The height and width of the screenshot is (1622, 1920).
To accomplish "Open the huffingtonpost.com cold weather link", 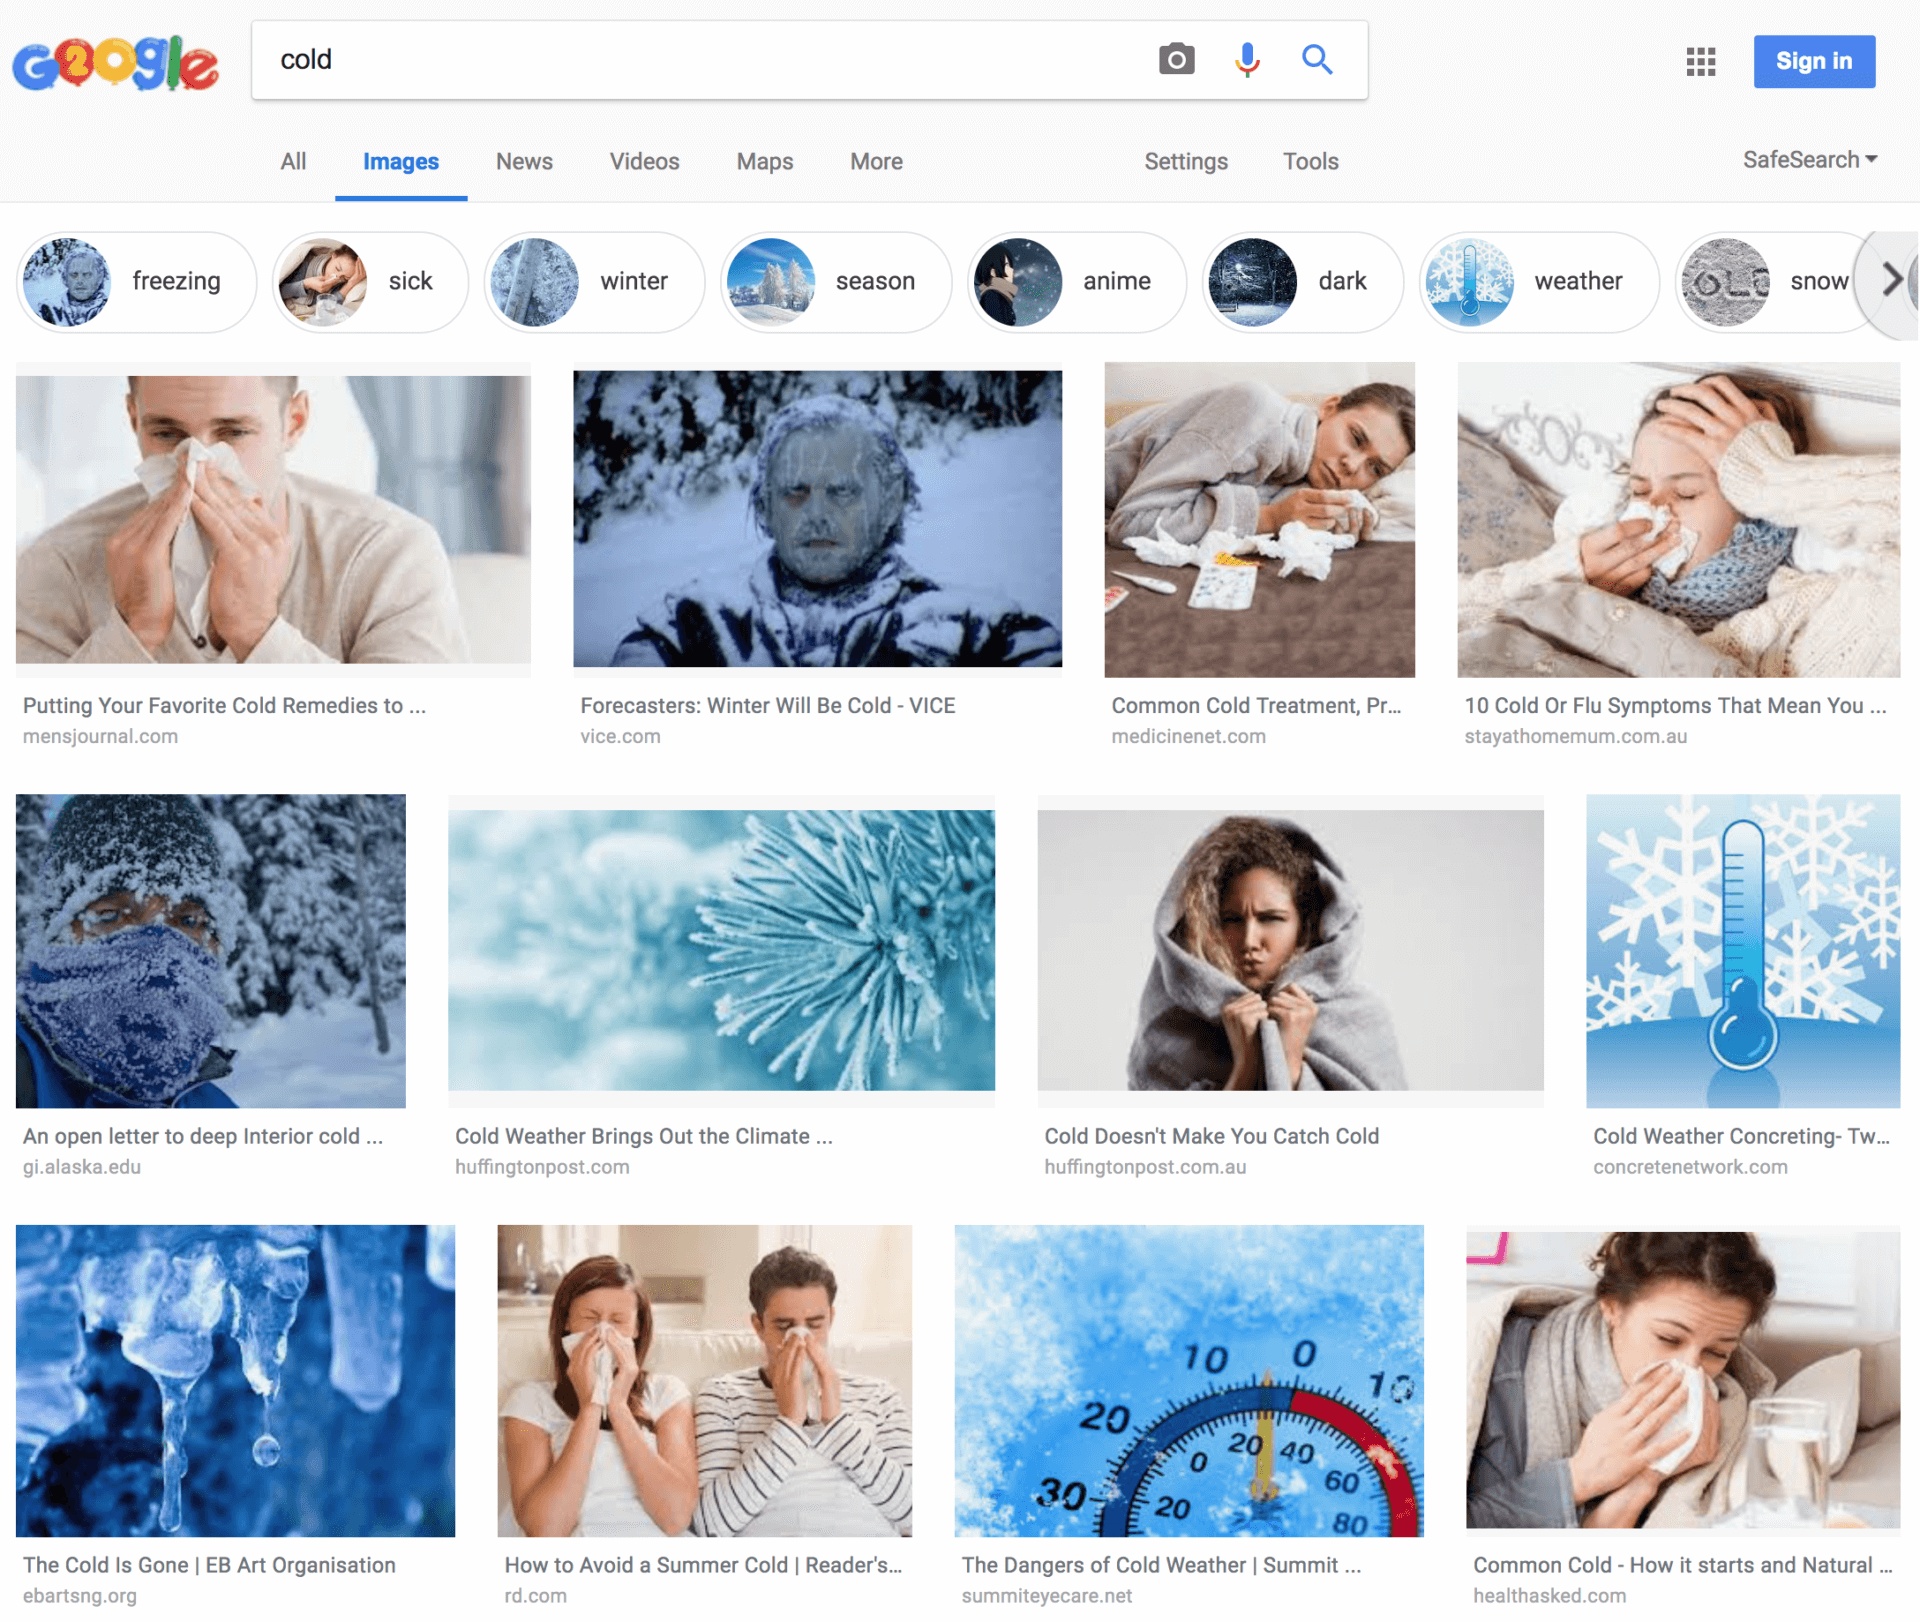I will [x=643, y=1136].
